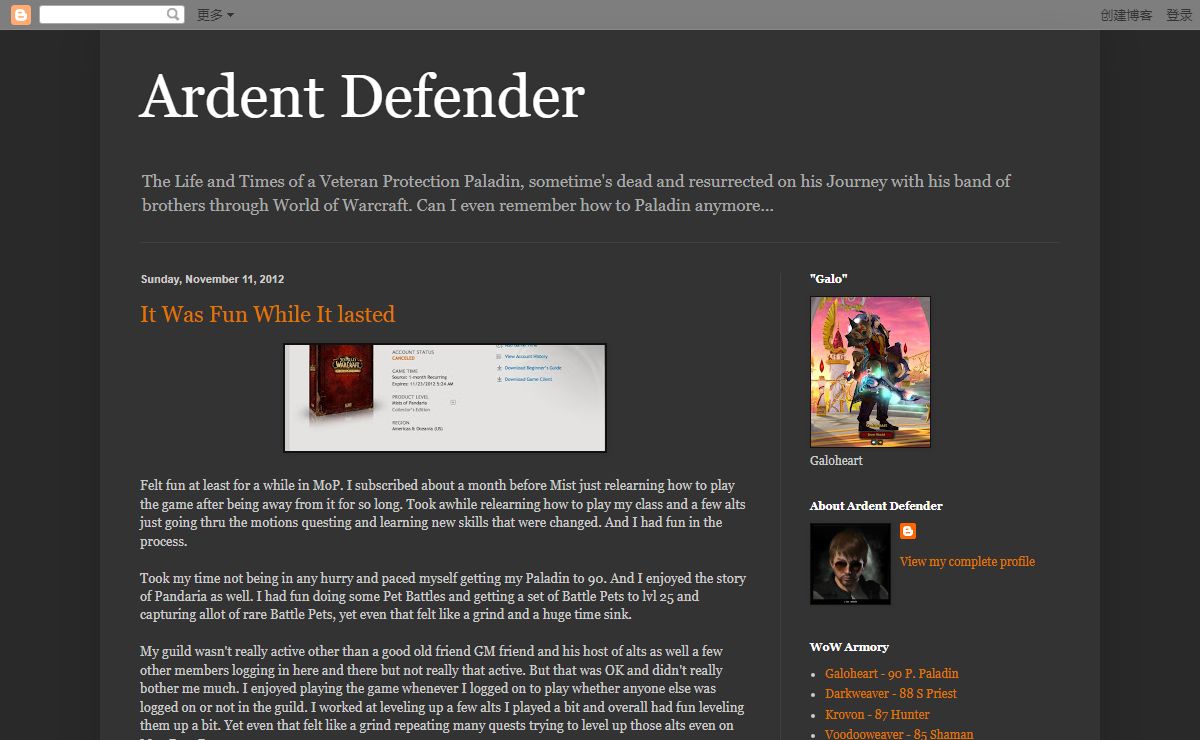Open Krovon - 87 Hunter armory link

(877, 714)
